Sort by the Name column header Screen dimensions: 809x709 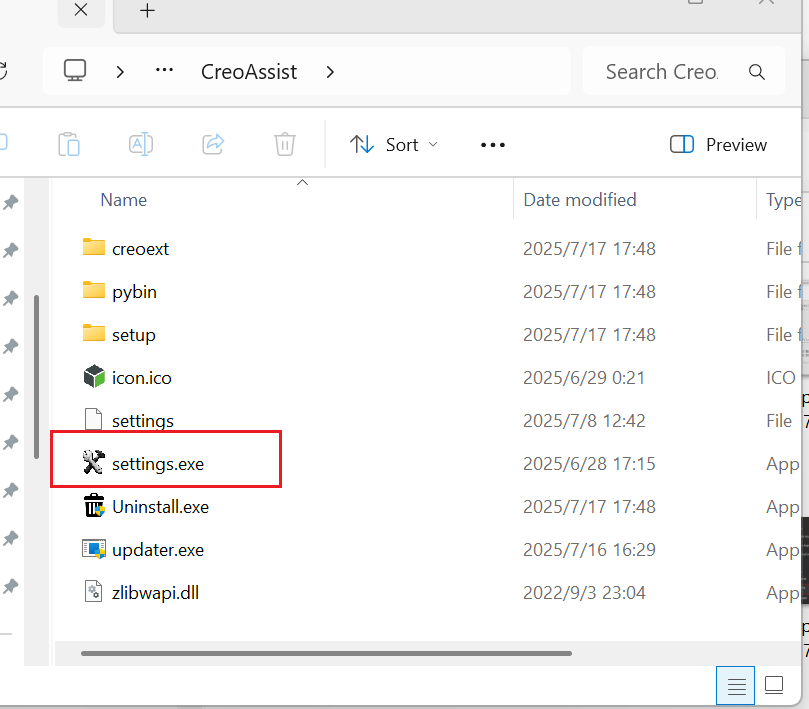pos(124,200)
